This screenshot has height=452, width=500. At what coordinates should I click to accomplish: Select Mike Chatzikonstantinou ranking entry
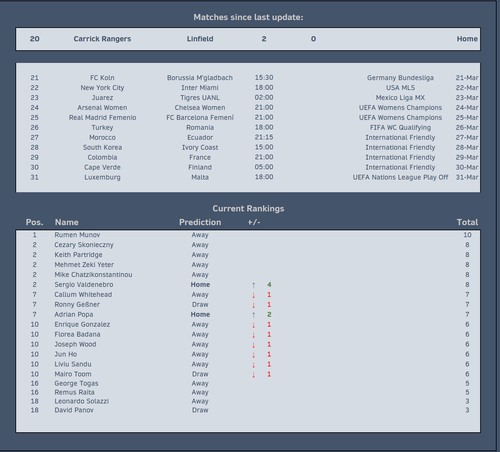tap(93, 275)
